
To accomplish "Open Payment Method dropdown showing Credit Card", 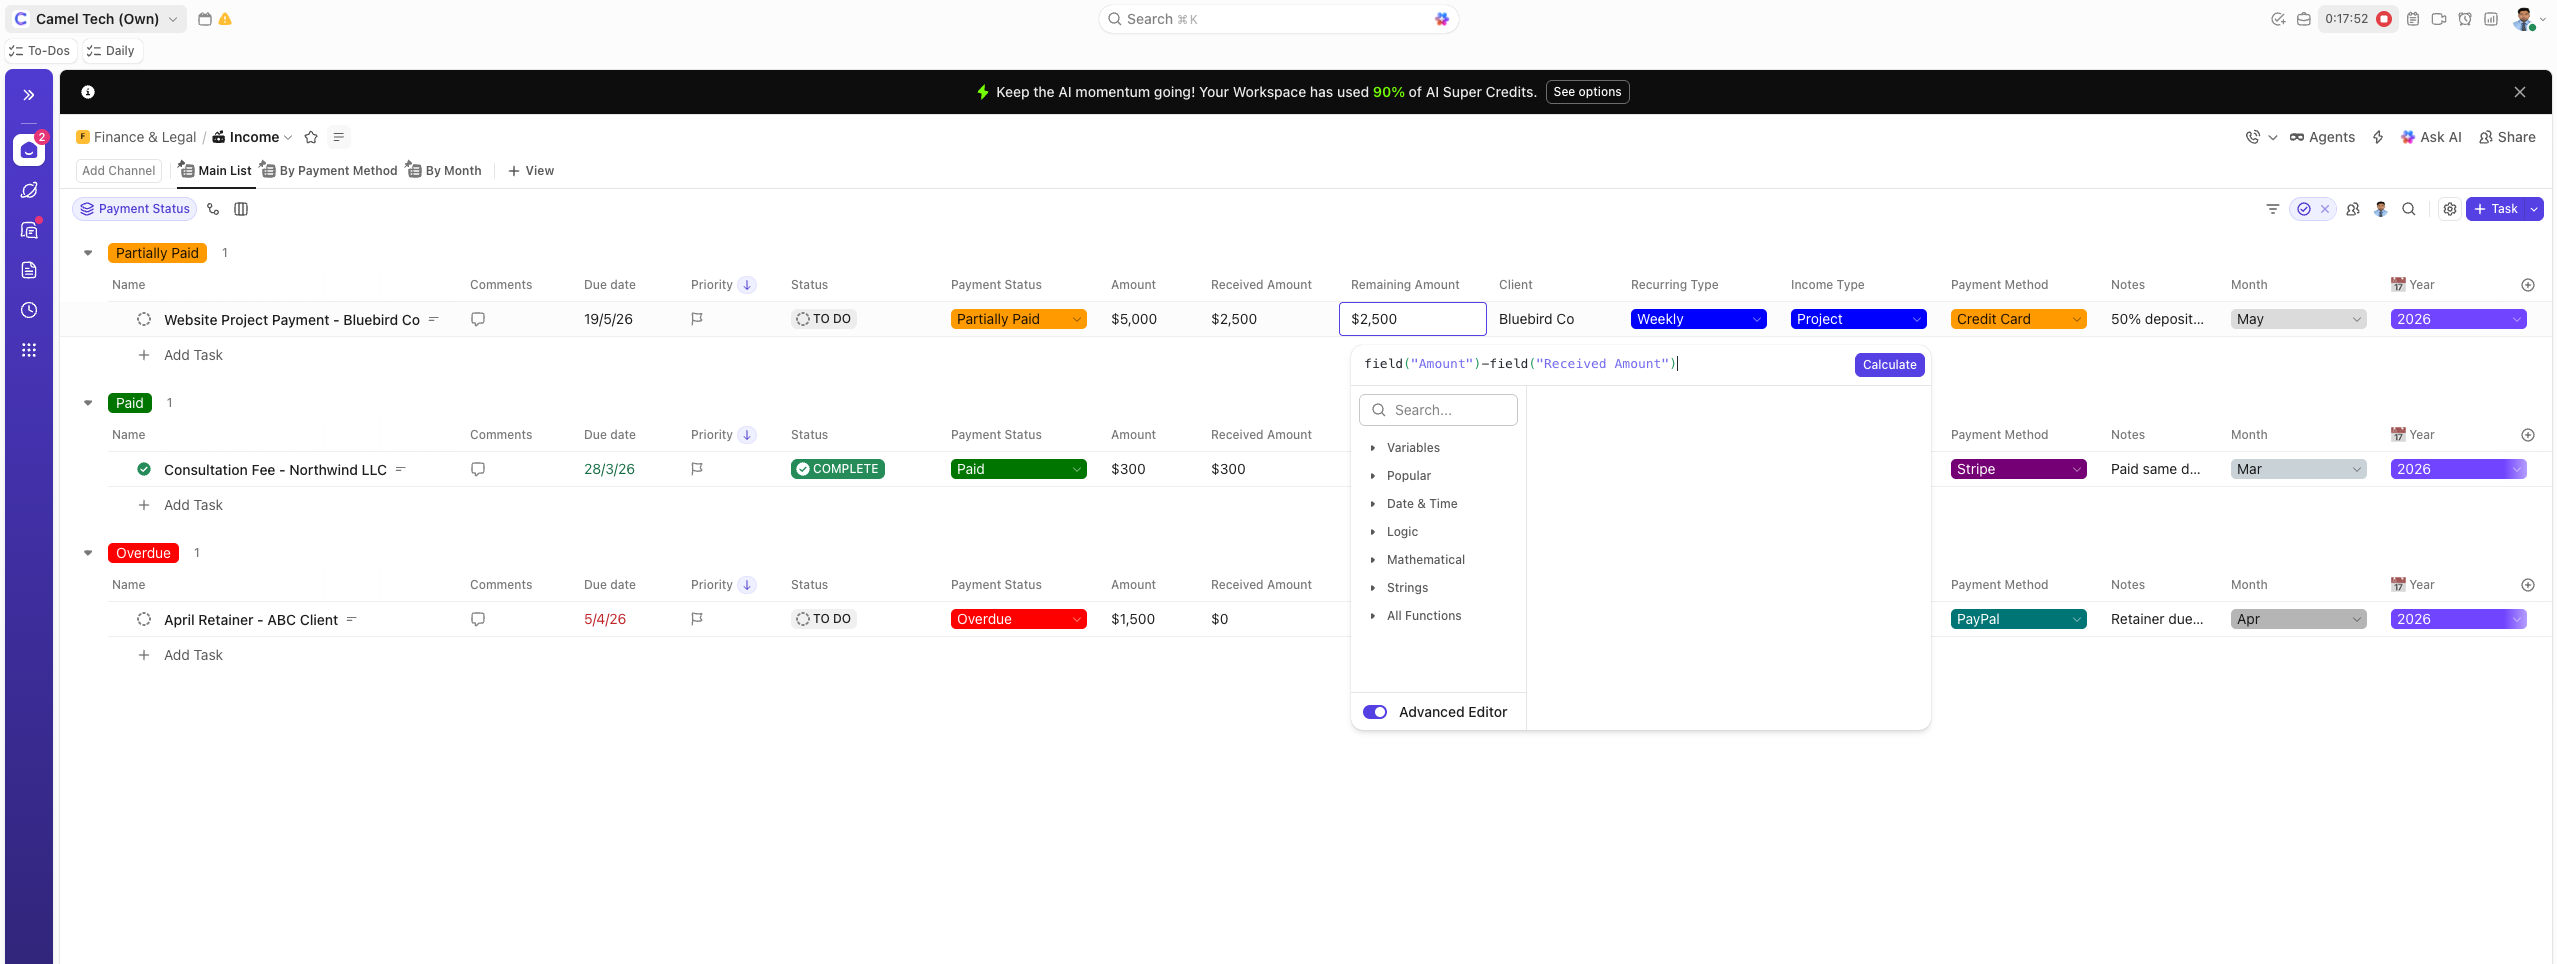I will pos(2017,319).
